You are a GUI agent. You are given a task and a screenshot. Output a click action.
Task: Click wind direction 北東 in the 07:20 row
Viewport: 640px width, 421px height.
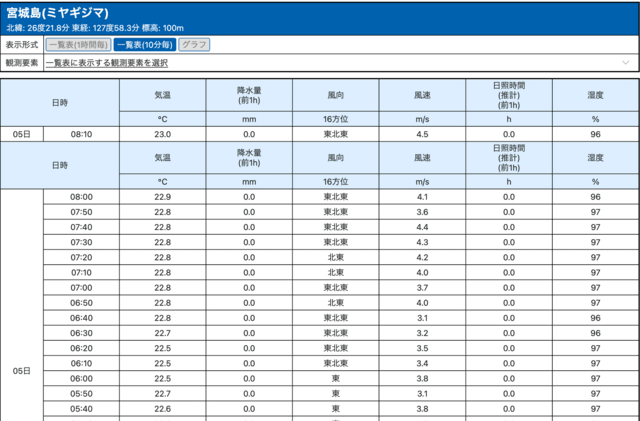(336, 257)
